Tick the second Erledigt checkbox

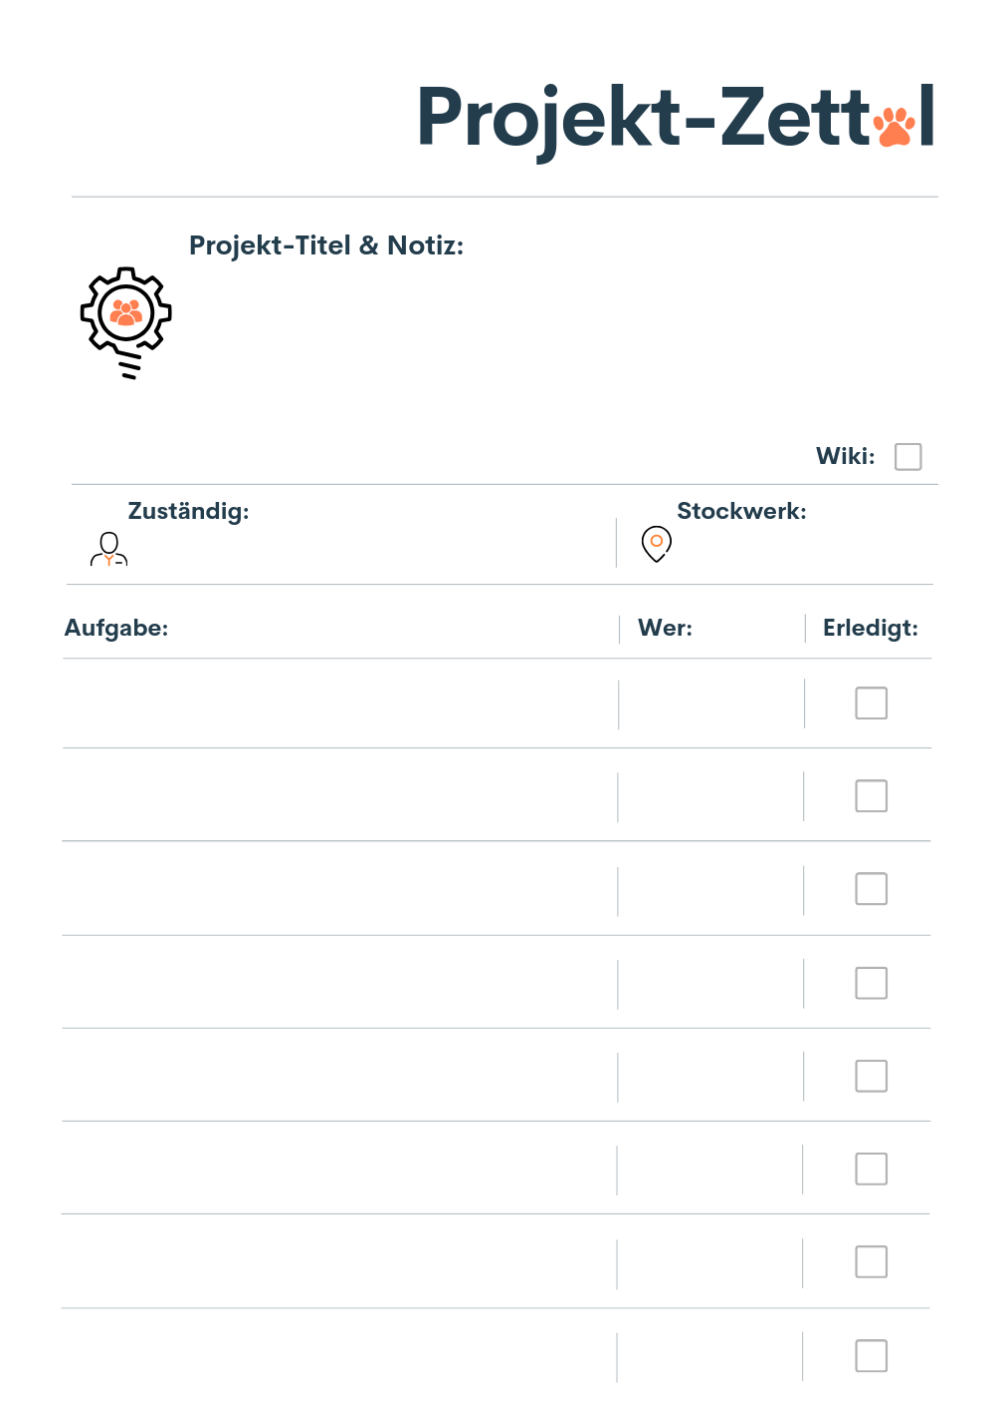click(871, 796)
